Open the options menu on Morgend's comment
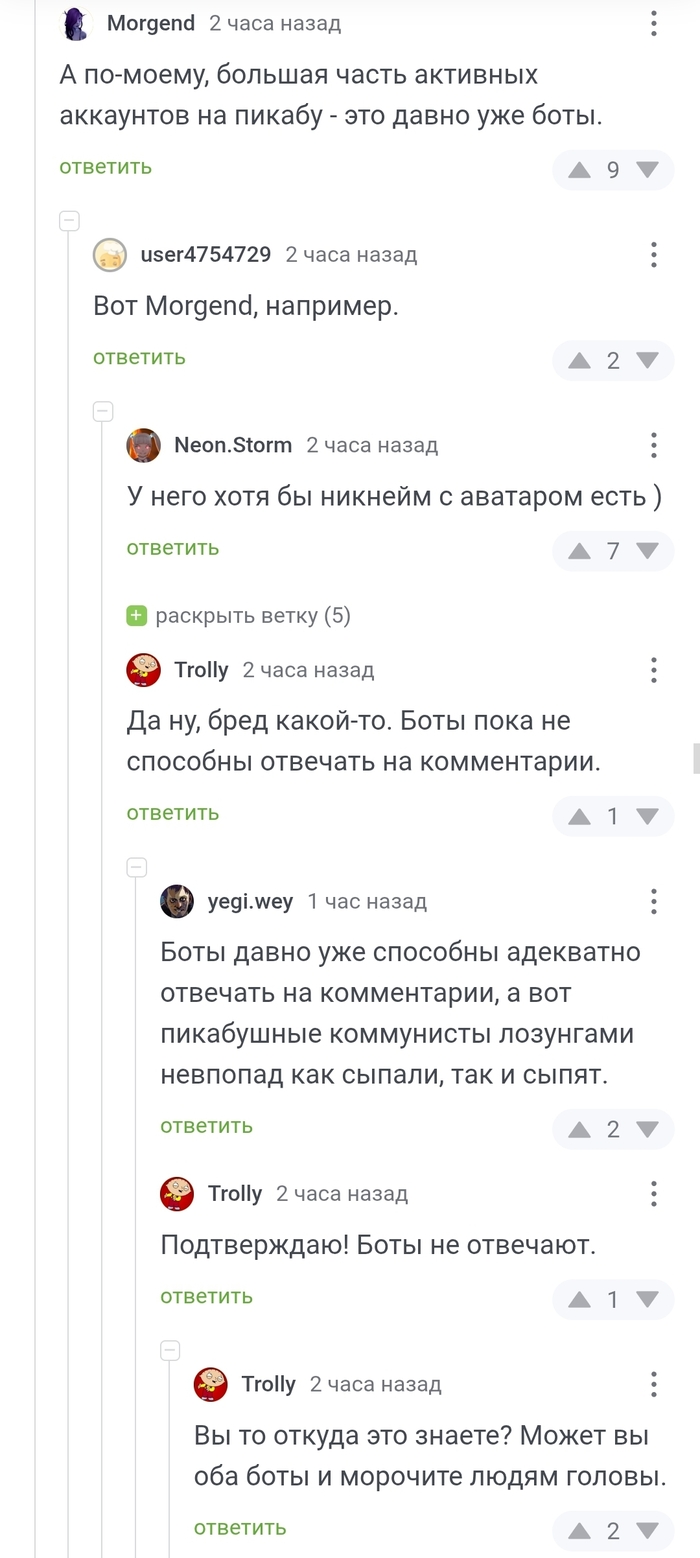Screen dimensions: 700x1558 point(653,22)
